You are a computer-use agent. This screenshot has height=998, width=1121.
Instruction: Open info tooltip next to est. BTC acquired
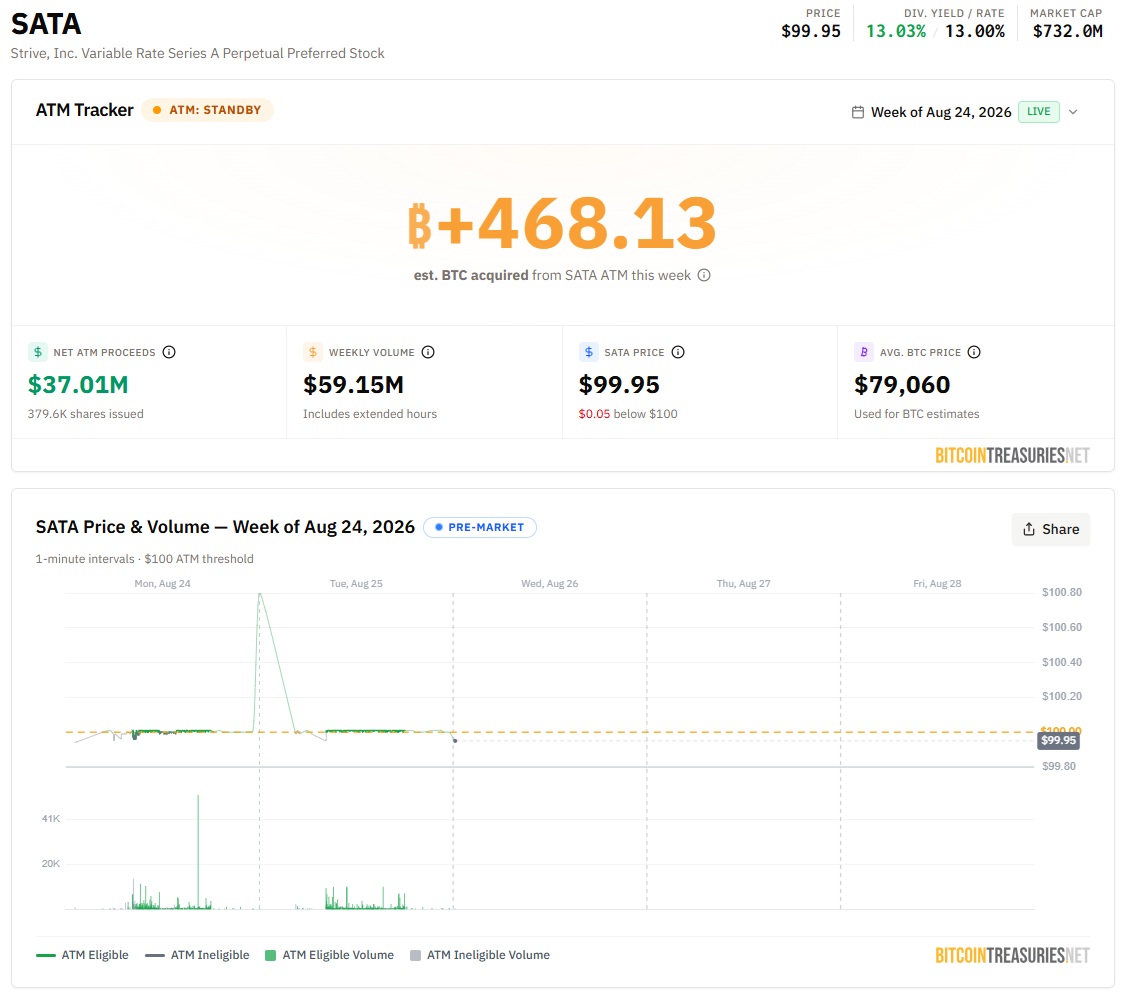(704, 275)
